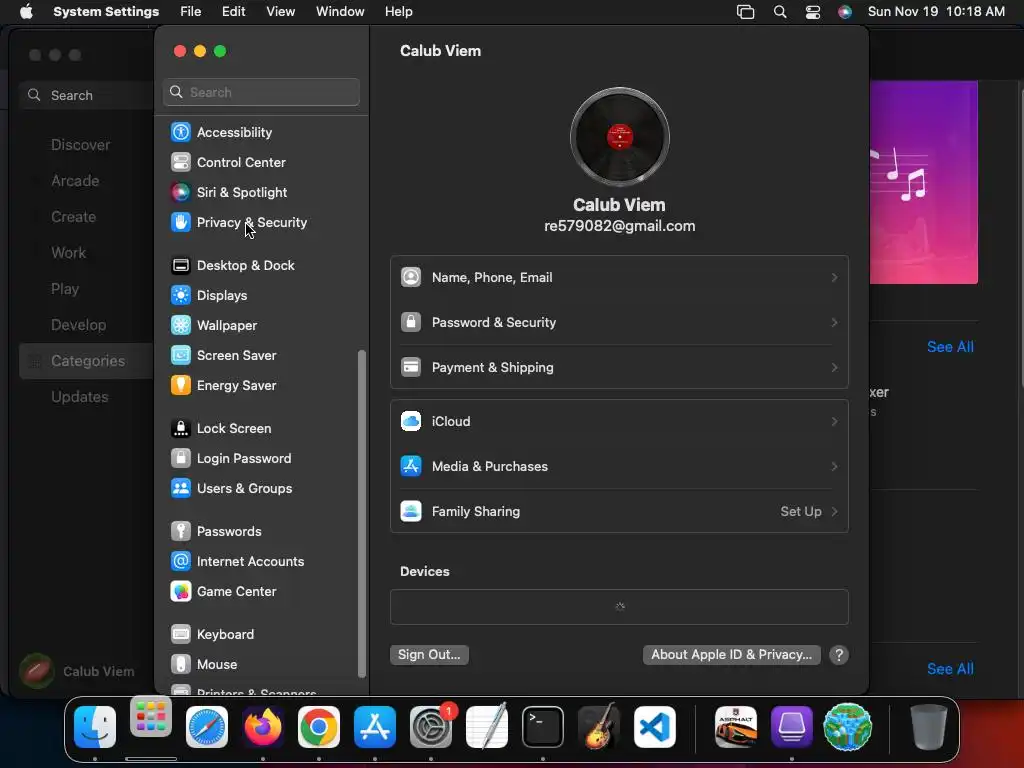Select Mouse settings icon
1024x768 pixels.
point(181,664)
